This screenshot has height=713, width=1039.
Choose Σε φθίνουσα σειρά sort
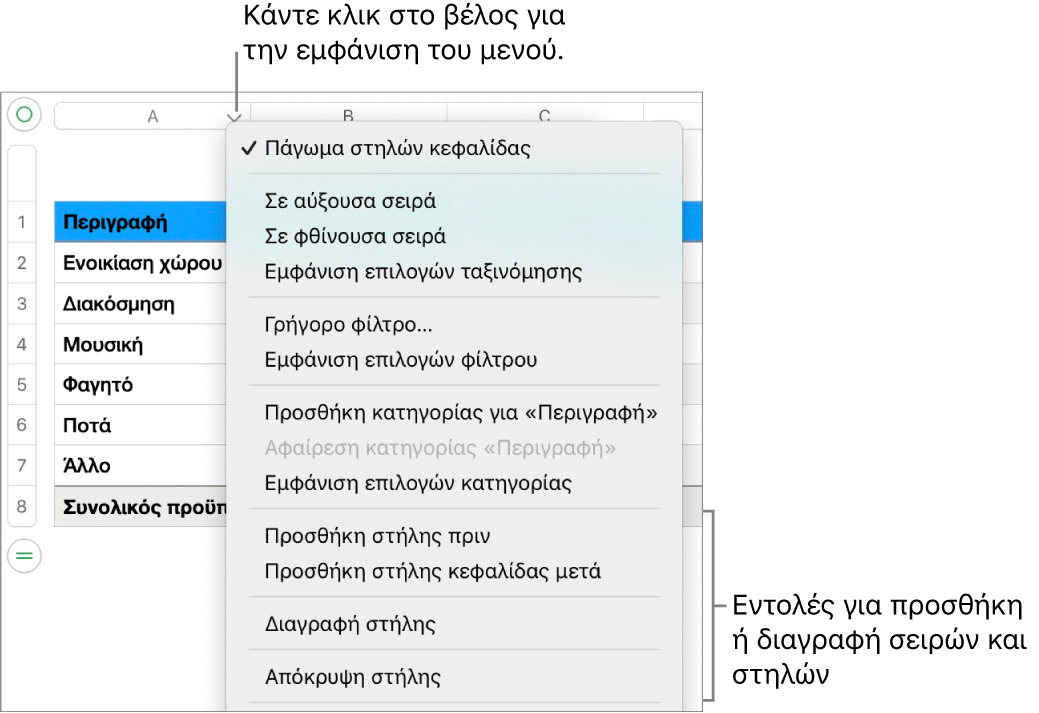coord(355,236)
